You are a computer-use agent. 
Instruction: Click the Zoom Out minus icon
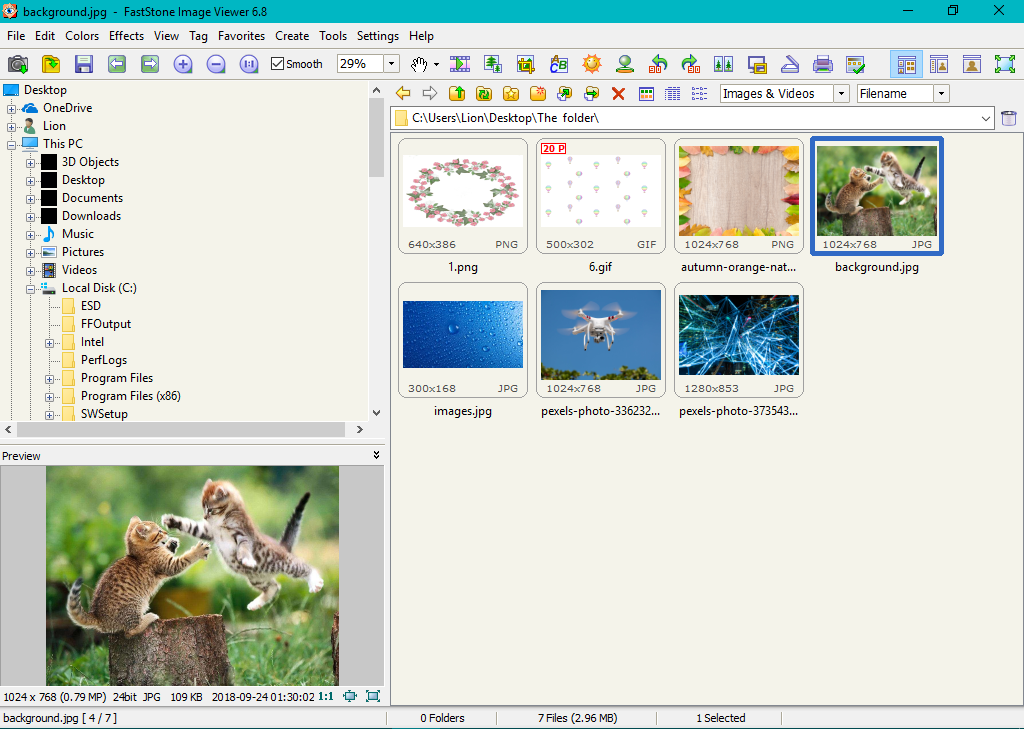(216, 64)
